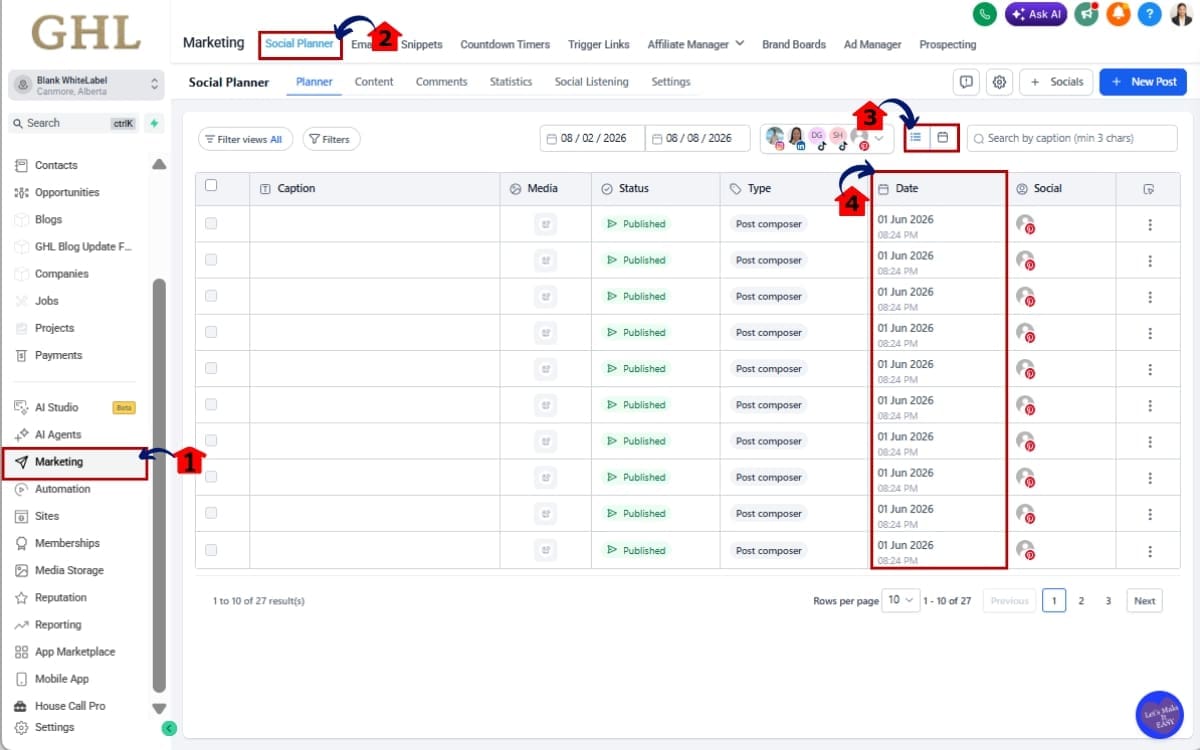Open the Social Planner tab
The height and width of the screenshot is (750, 1200).
tap(299, 44)
